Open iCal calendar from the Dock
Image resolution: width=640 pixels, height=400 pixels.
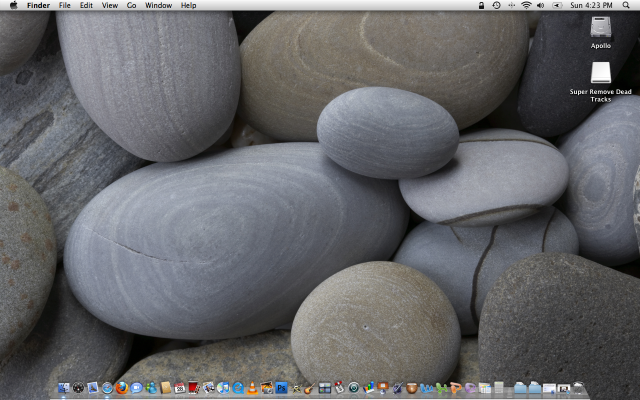[x=180, y=388]
